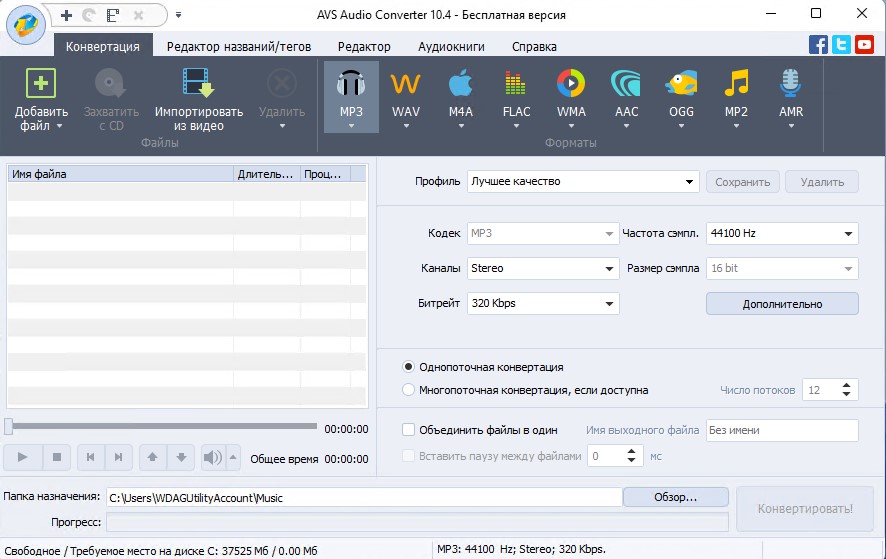Click the Длитель... column header
Screen dimensions: 886x559
point(267,174)
